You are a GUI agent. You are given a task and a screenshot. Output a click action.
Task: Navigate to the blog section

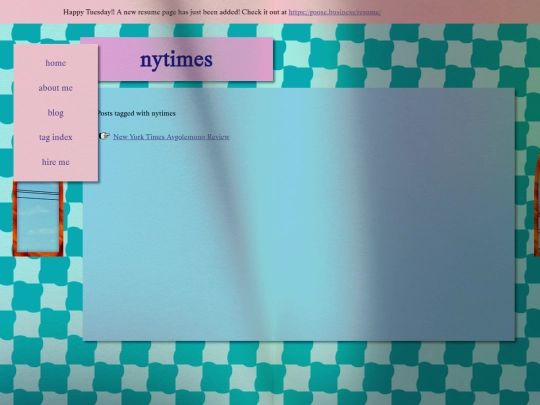click(55, 113)
